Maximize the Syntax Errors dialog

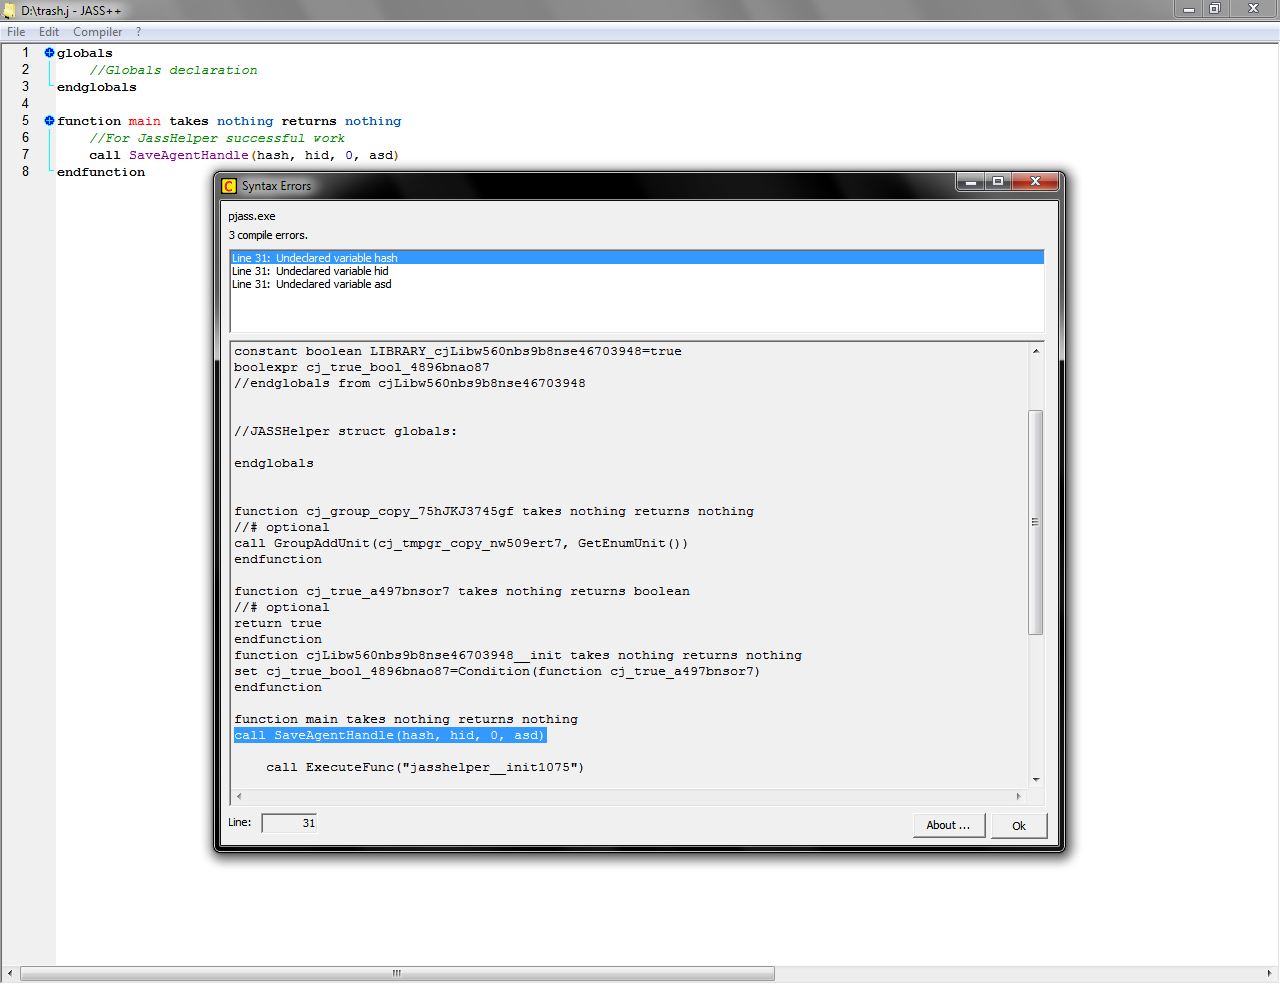[997, 181]
